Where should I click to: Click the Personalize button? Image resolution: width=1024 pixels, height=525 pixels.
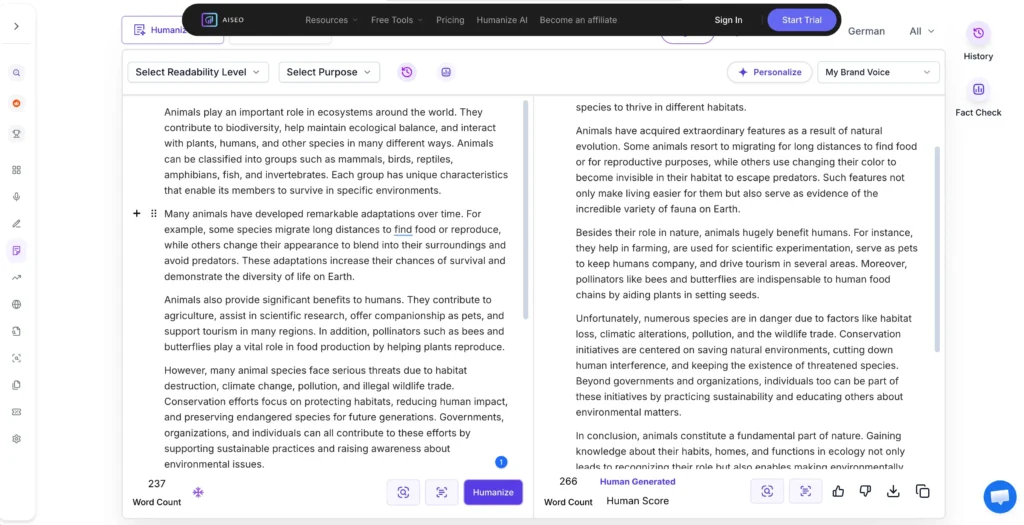point(769,72)
